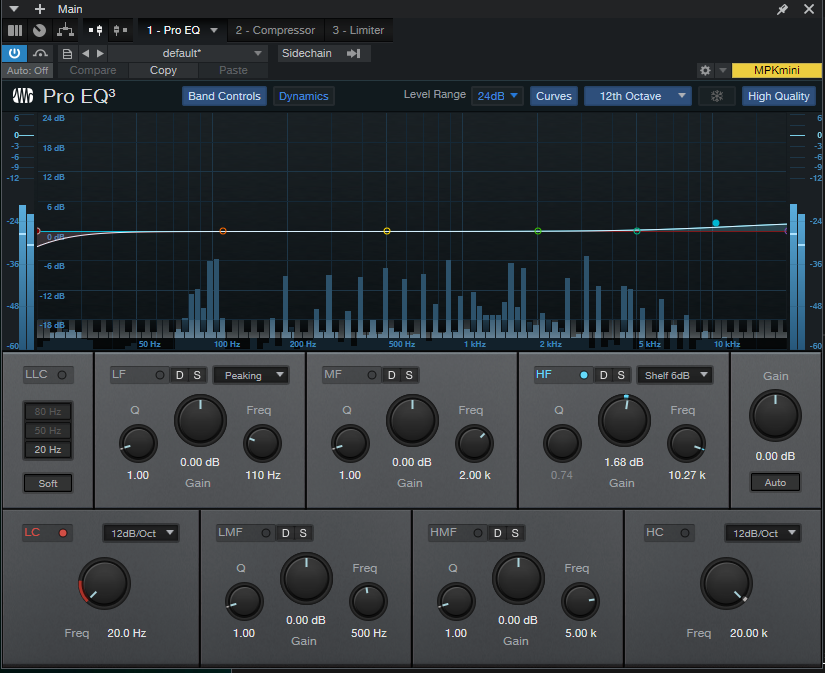Screen dimensions: 825x673
Task: Switch to the 2 - Compressor tab
Action: [275, 31]
